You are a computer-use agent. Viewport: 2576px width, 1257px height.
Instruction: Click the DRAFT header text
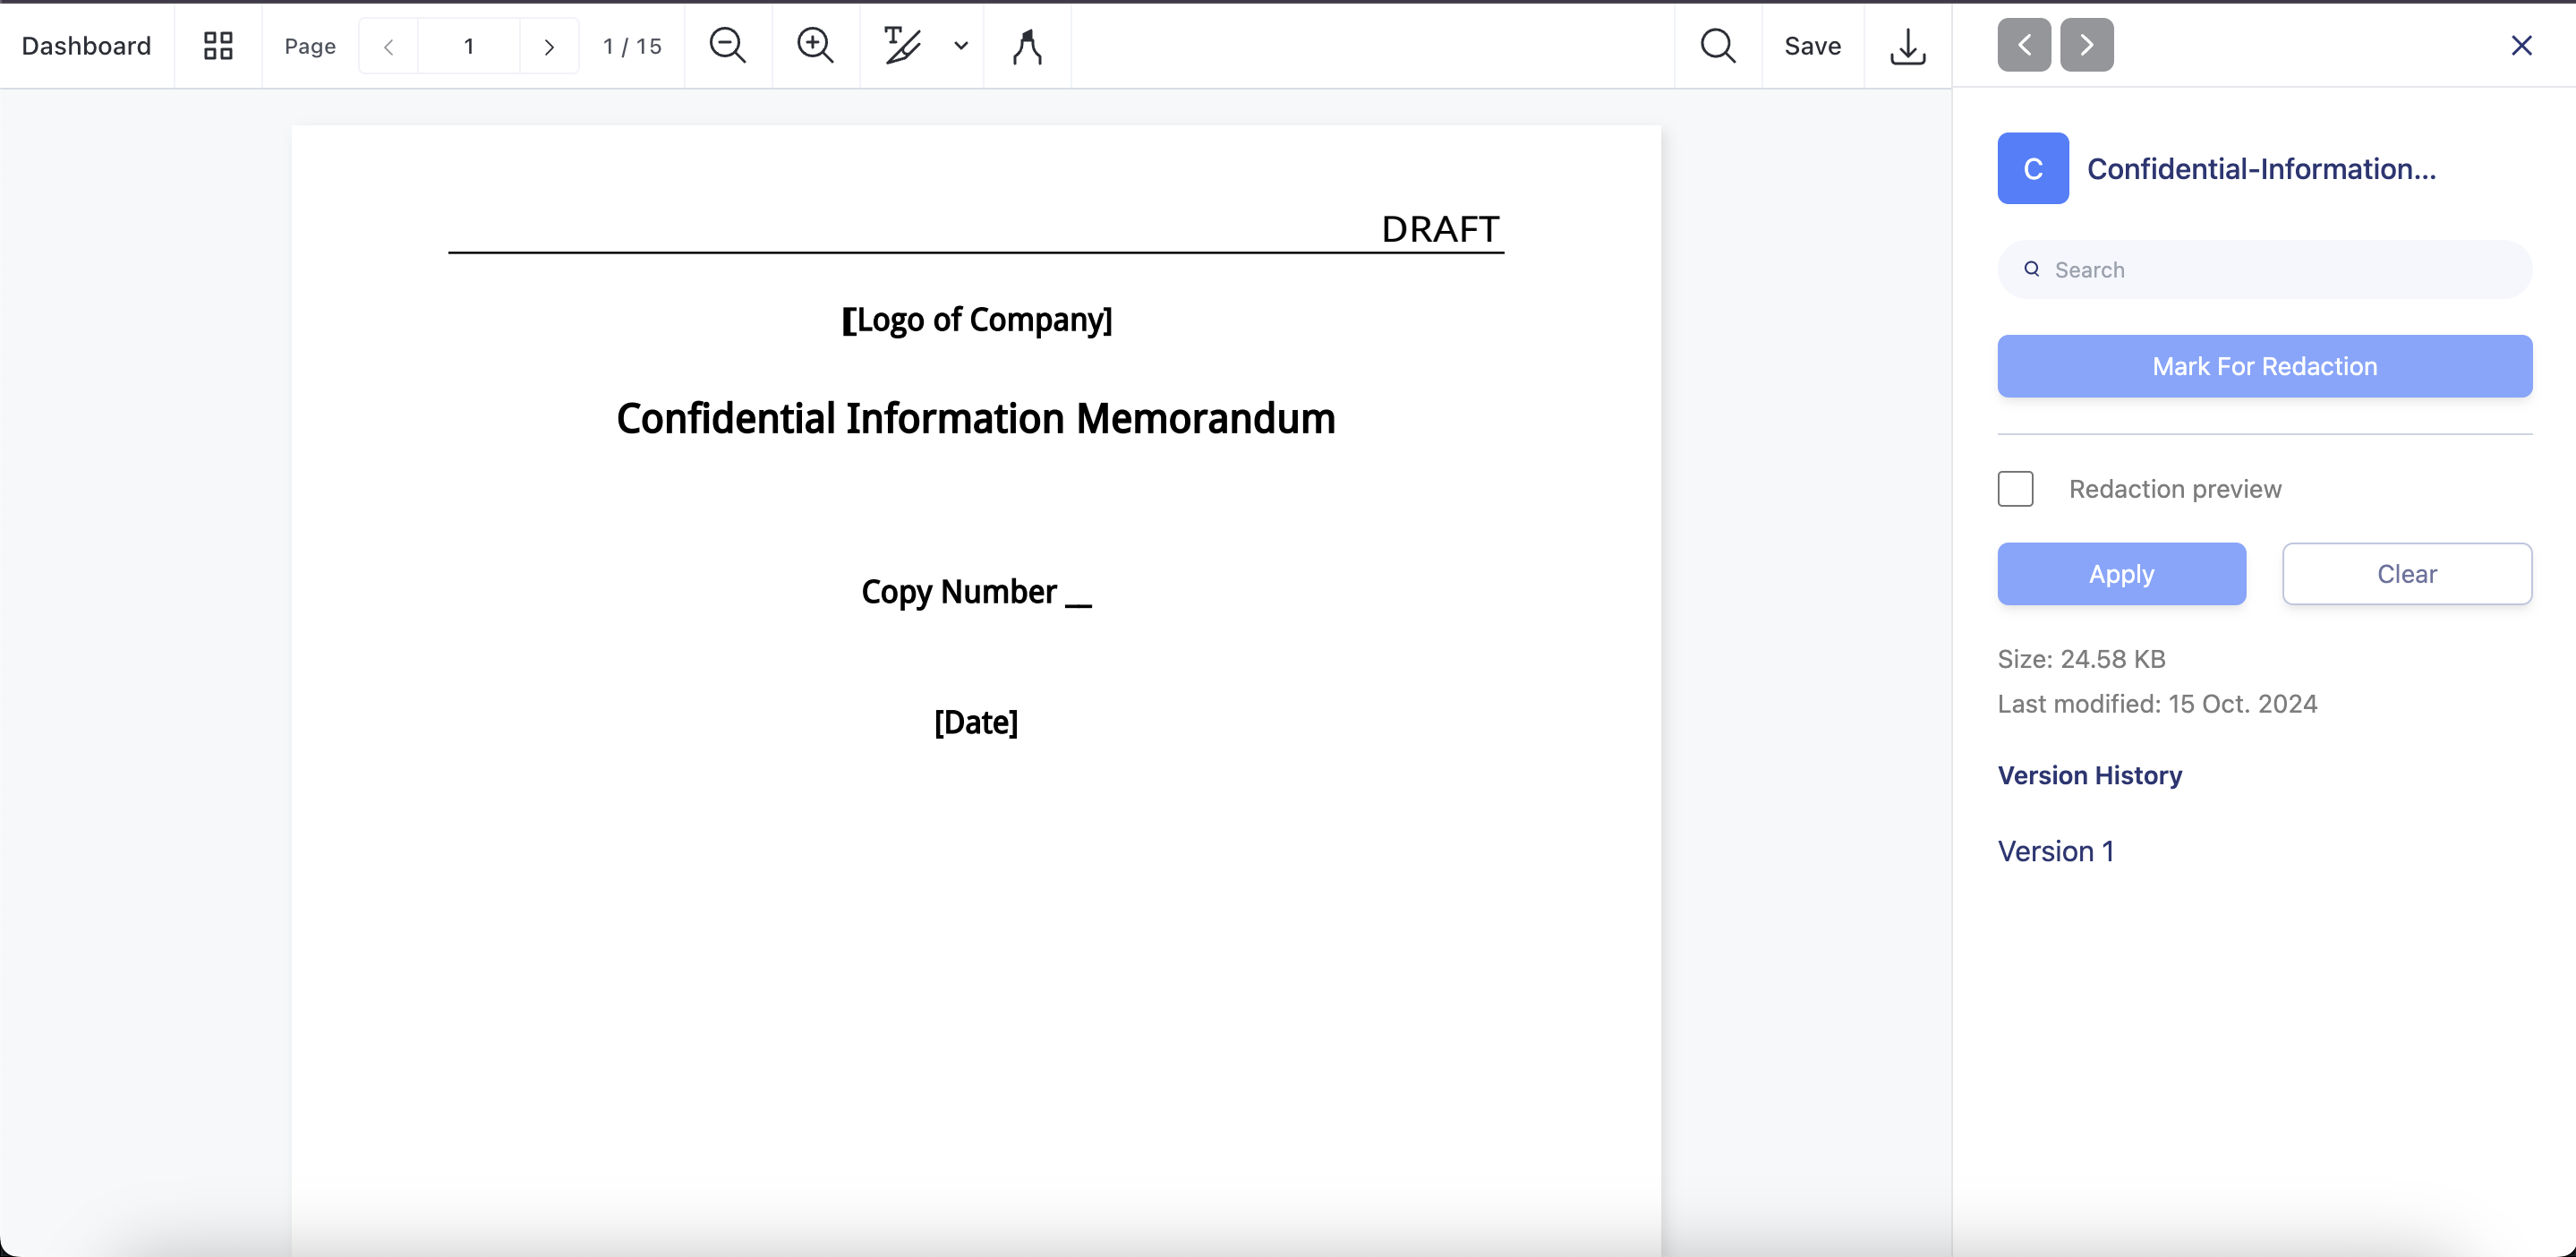coord(1440,229)
